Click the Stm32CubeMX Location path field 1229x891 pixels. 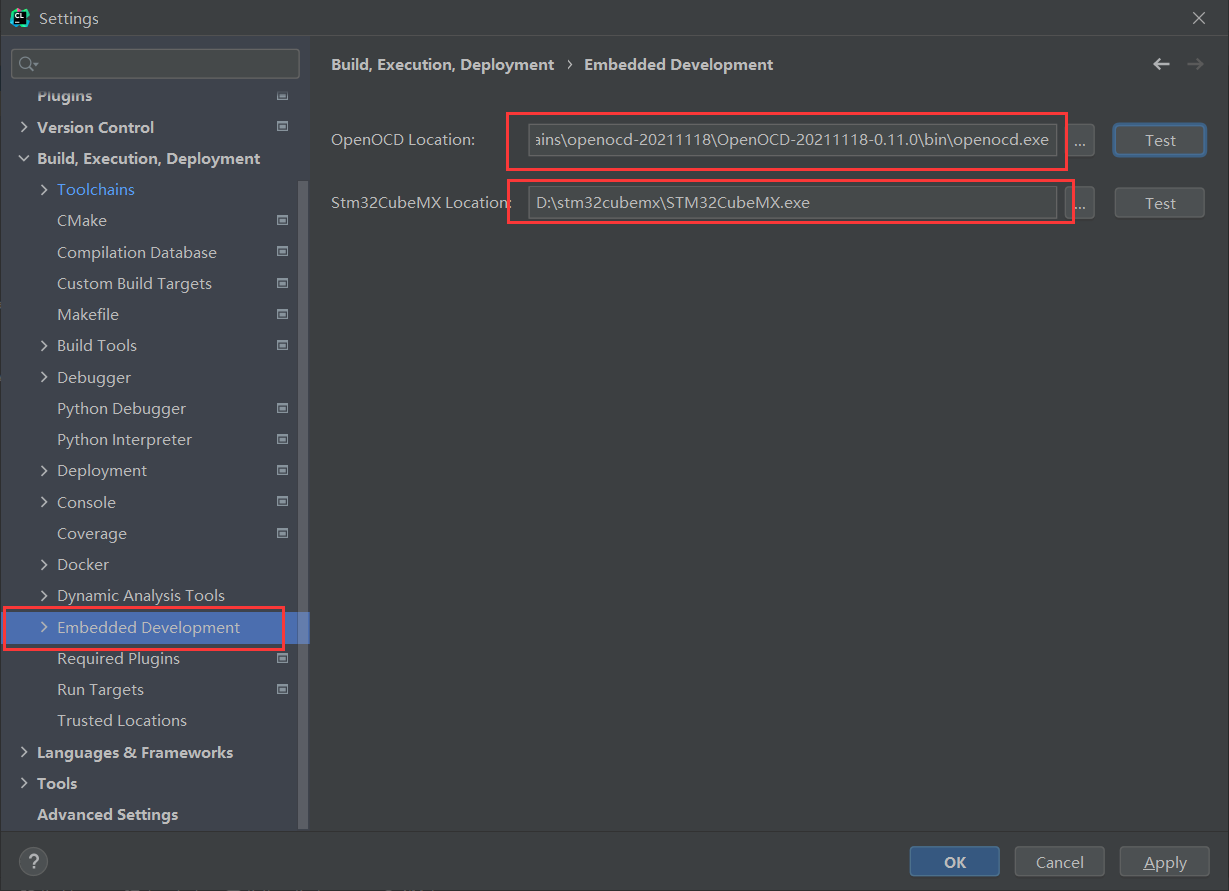pyautogui.click(x=792, y=203)
